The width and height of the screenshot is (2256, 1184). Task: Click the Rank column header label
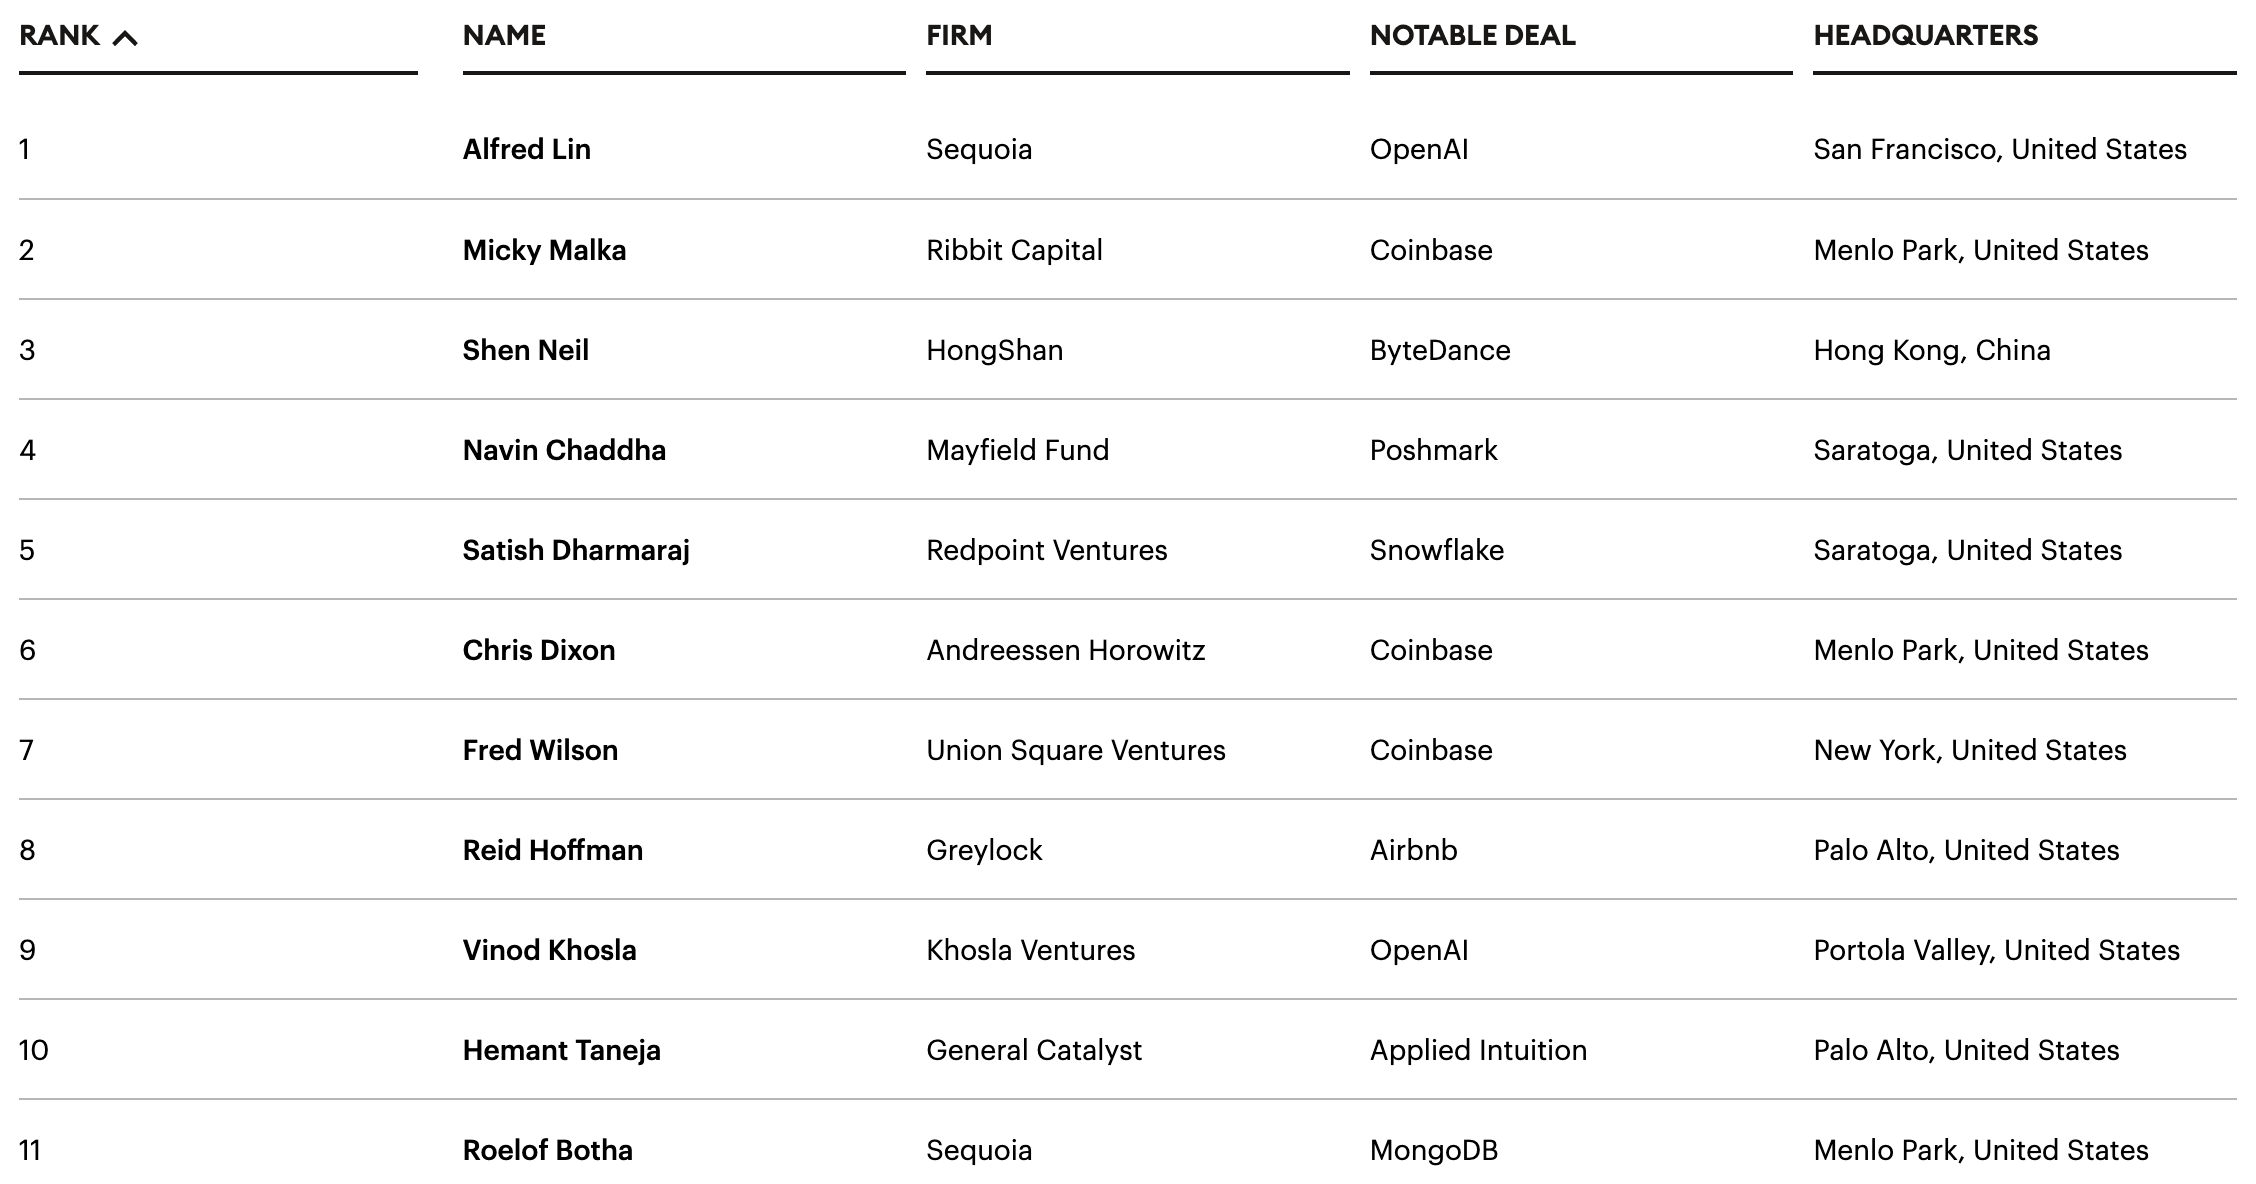pyautogui.click(x=59, y=36)
